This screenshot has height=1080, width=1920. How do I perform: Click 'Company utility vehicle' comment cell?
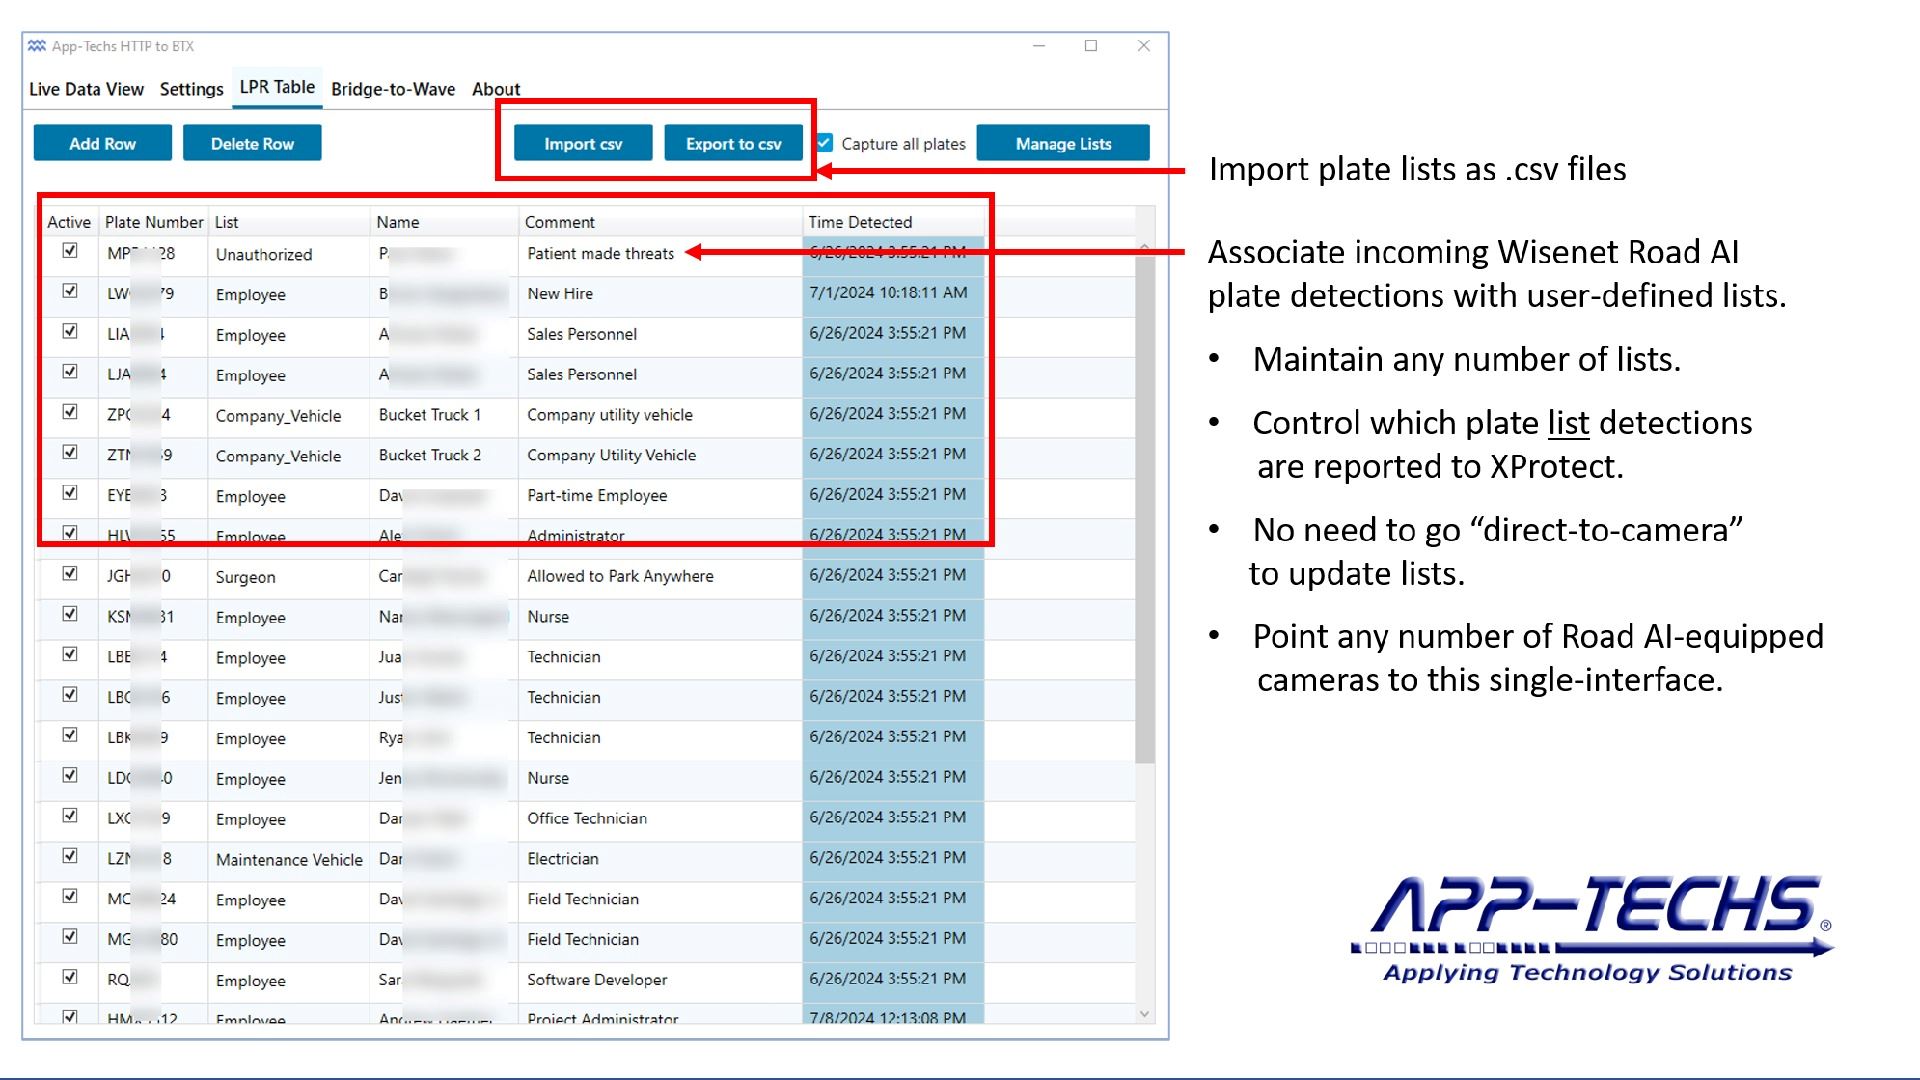pos(660,415)
